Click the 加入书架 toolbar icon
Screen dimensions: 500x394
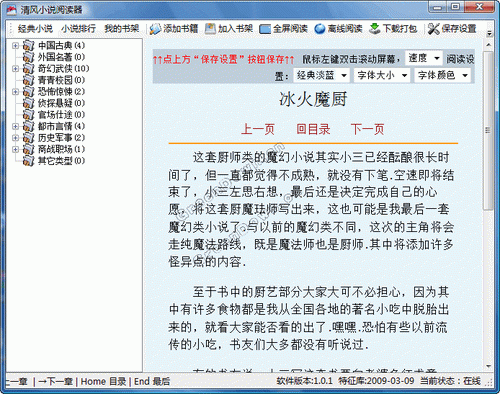tap(210, 29)
